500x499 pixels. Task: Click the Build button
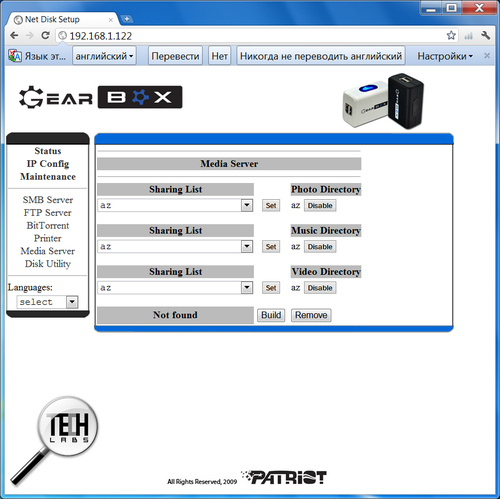pos(271,315)
